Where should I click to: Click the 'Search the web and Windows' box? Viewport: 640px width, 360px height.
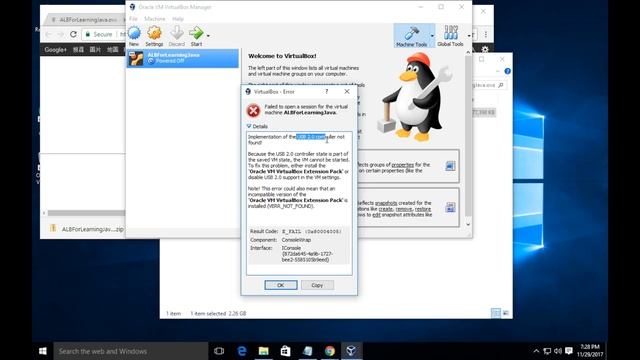click(131, 351)
